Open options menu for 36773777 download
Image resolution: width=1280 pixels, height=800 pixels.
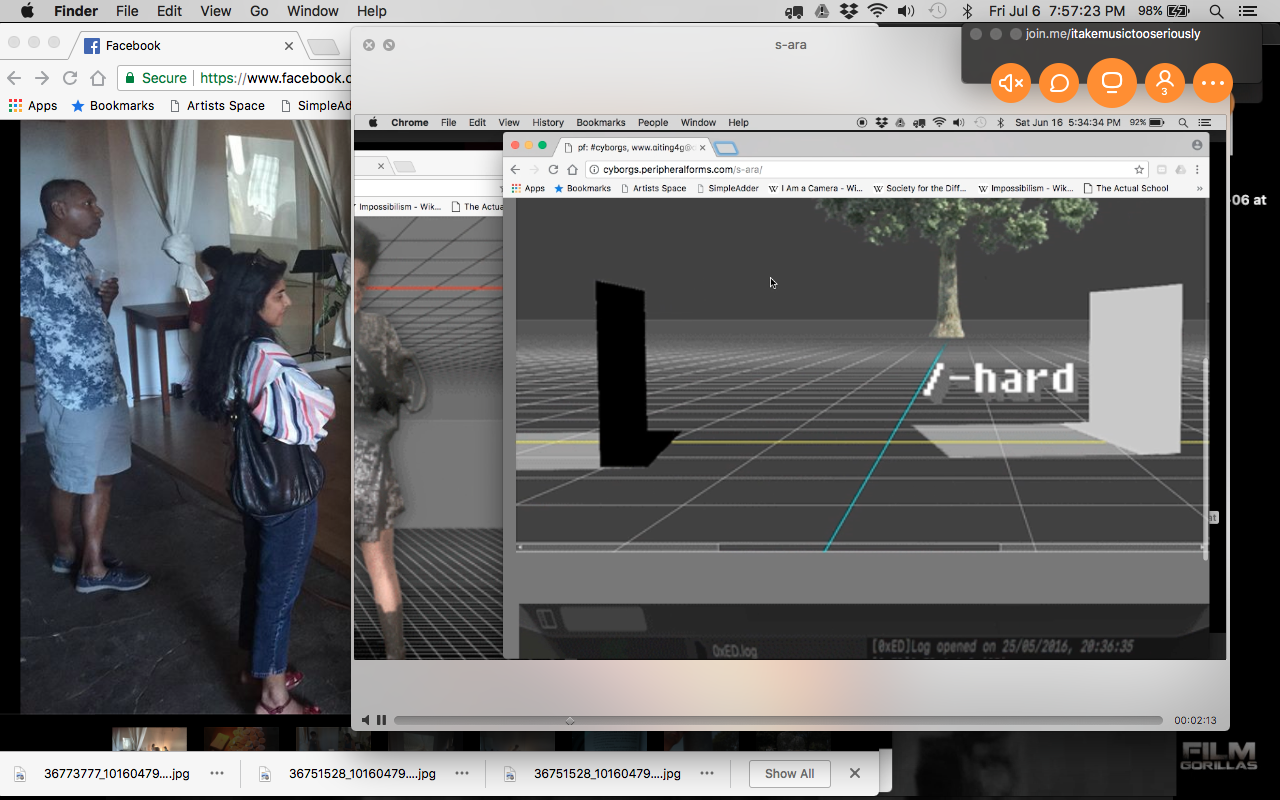coord(217,773)
